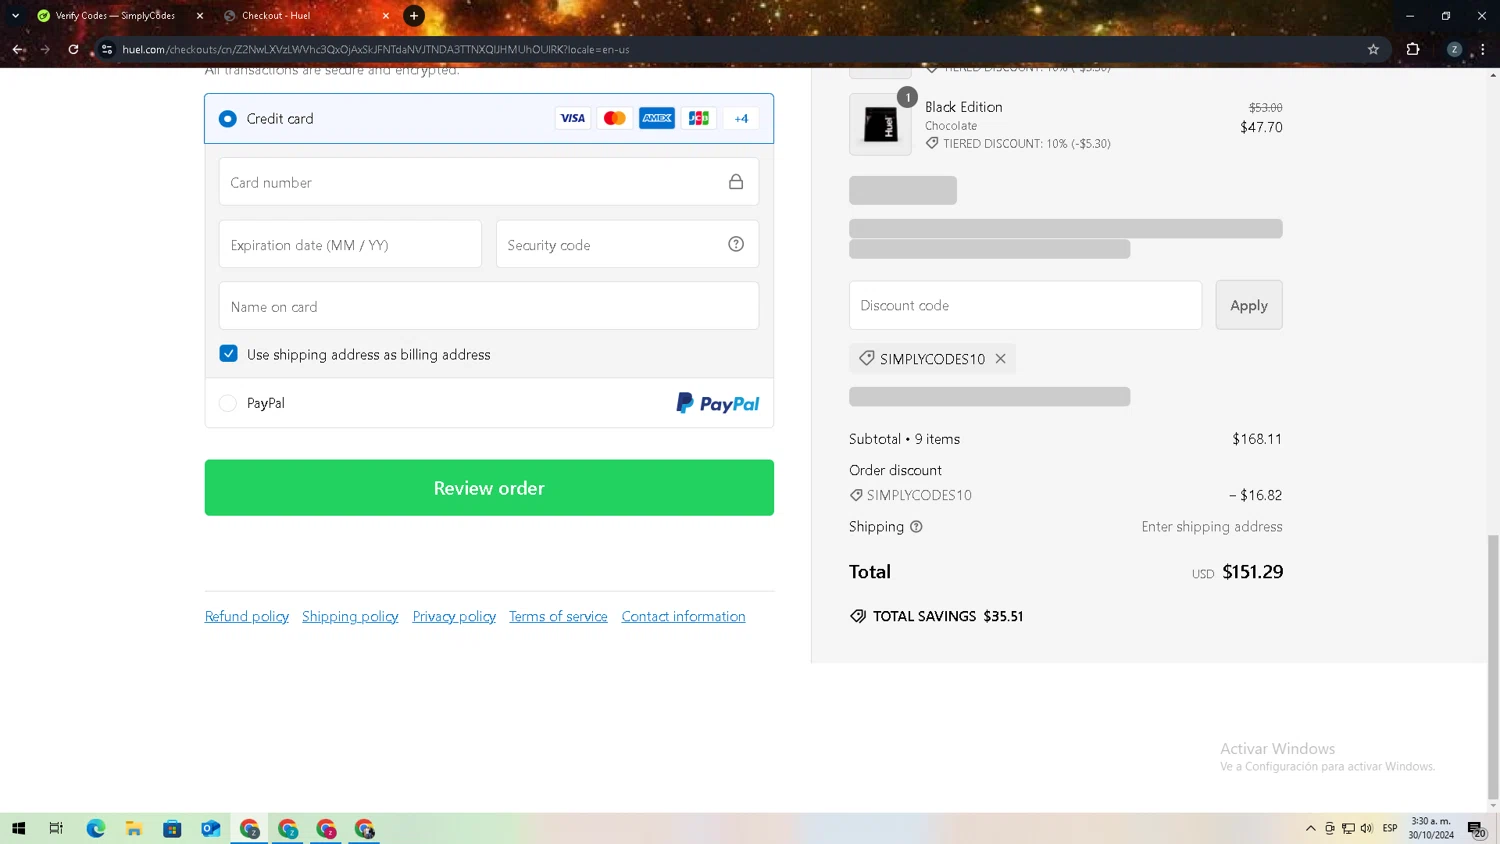Viewport: 1500px width, 844px height.
Task: Open the Refund policy link
Action: coord(247,617)
